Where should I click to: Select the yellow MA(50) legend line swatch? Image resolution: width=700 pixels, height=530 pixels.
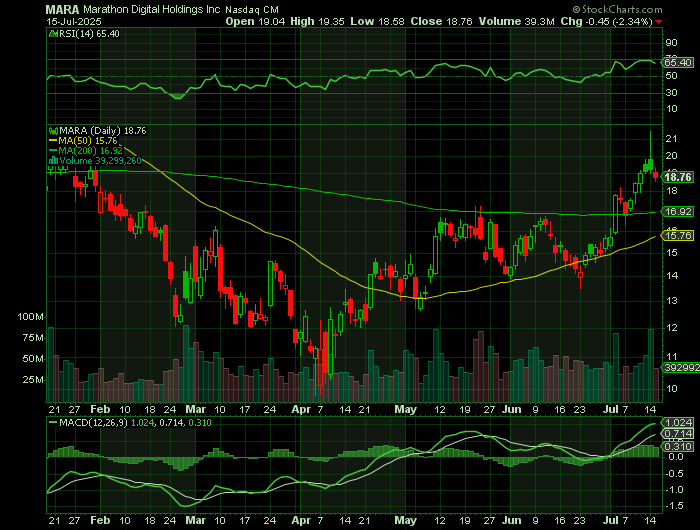[53, 141]
